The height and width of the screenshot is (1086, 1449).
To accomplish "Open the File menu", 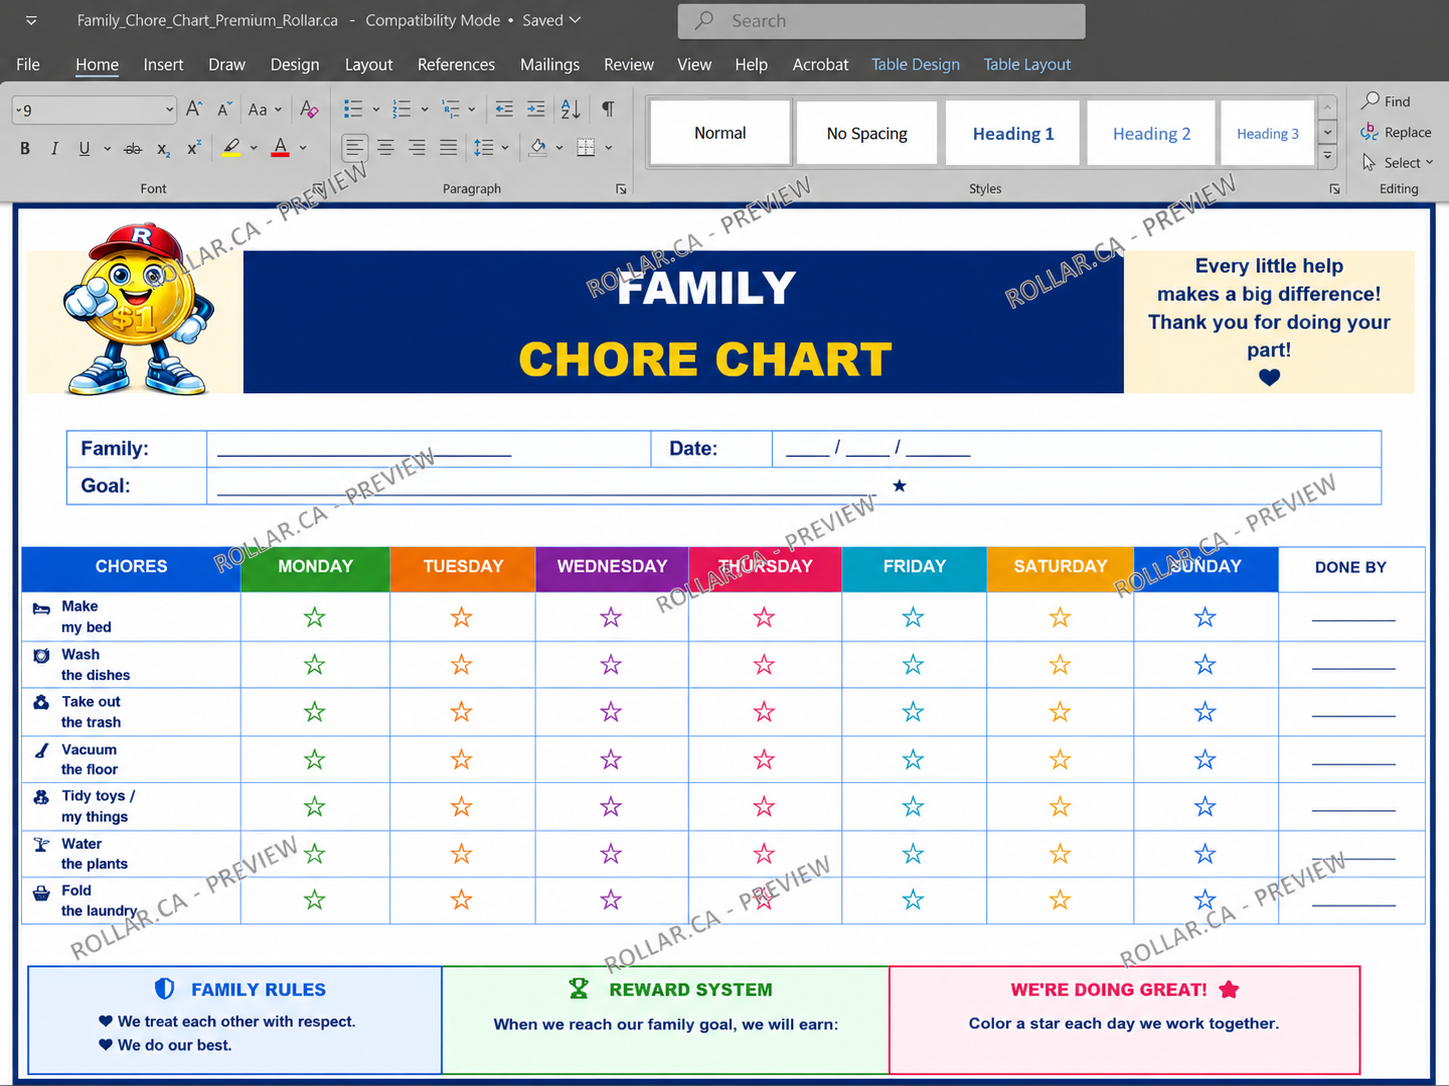I will coord(28,64).
